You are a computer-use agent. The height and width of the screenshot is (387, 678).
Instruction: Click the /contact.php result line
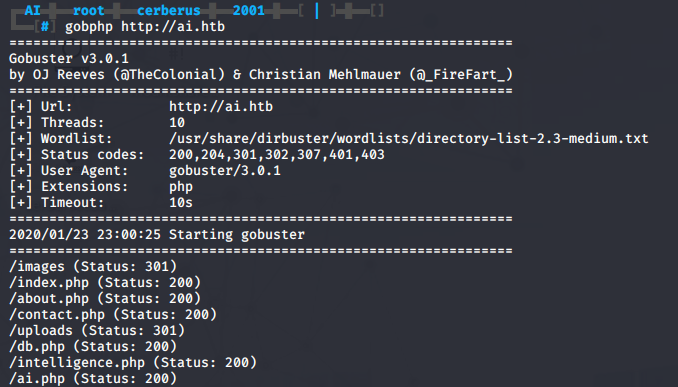[113, 314]
